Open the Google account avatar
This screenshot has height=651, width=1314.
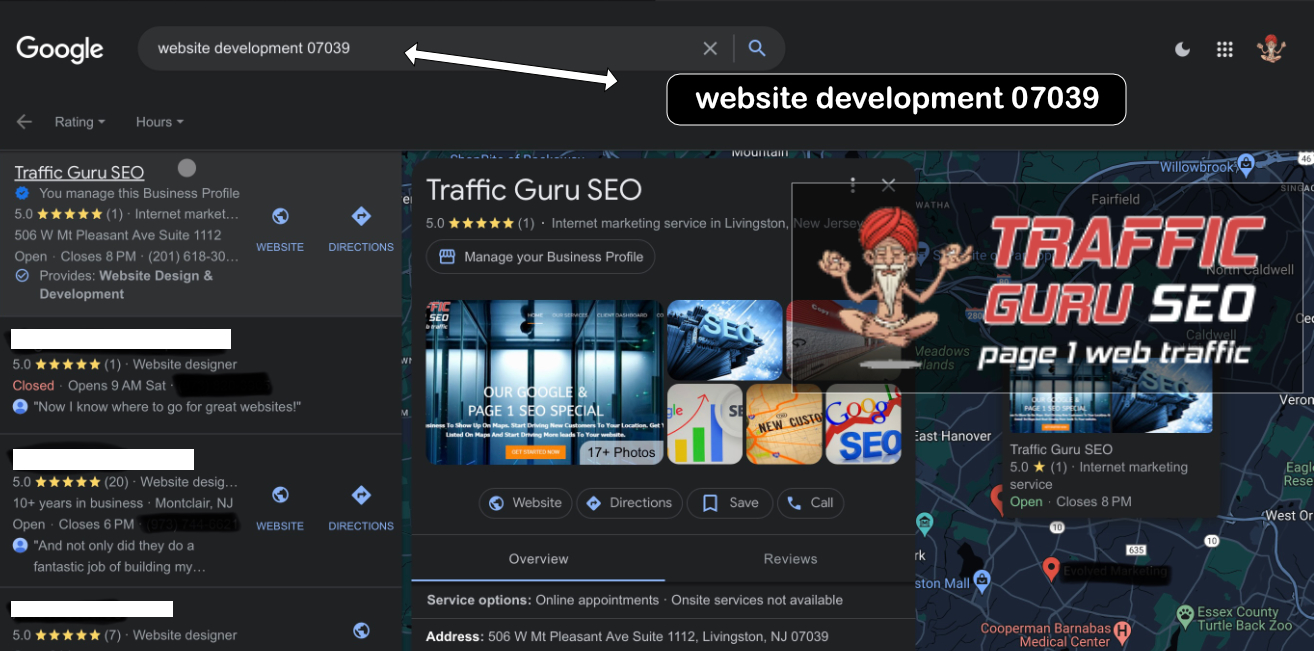point(1271,49)
